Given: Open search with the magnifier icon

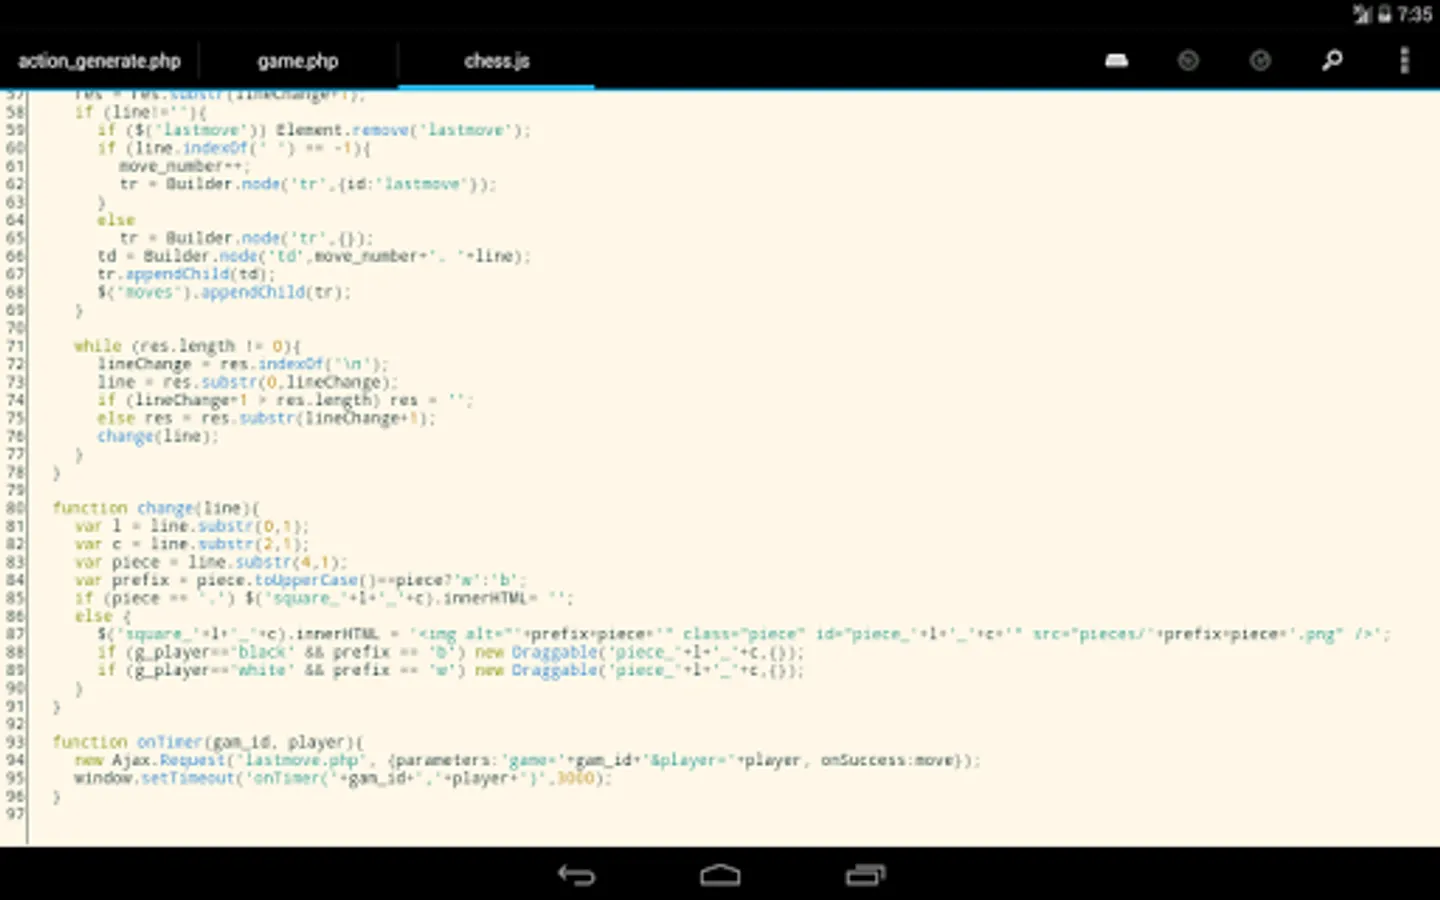Looking at the screenshot, I should pos(1331,61).
